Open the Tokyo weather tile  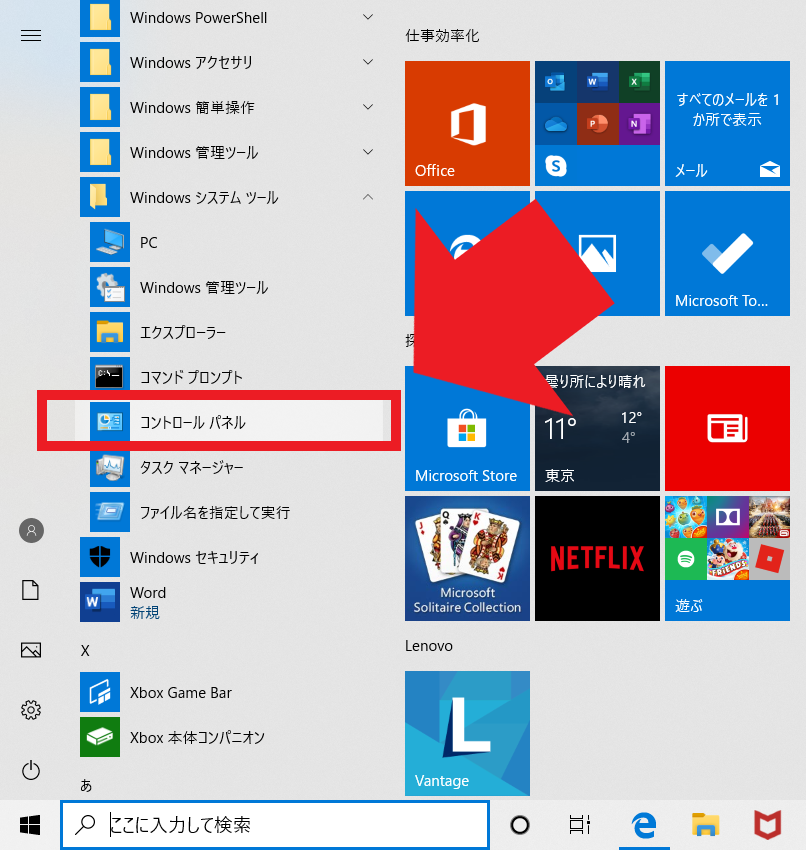(597, 428)
